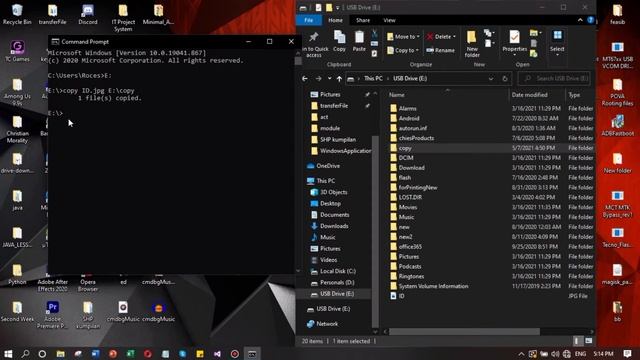This screenshot has height=360, width=640.
Task: Select Network in navigation pane
Action: point(327,324)
